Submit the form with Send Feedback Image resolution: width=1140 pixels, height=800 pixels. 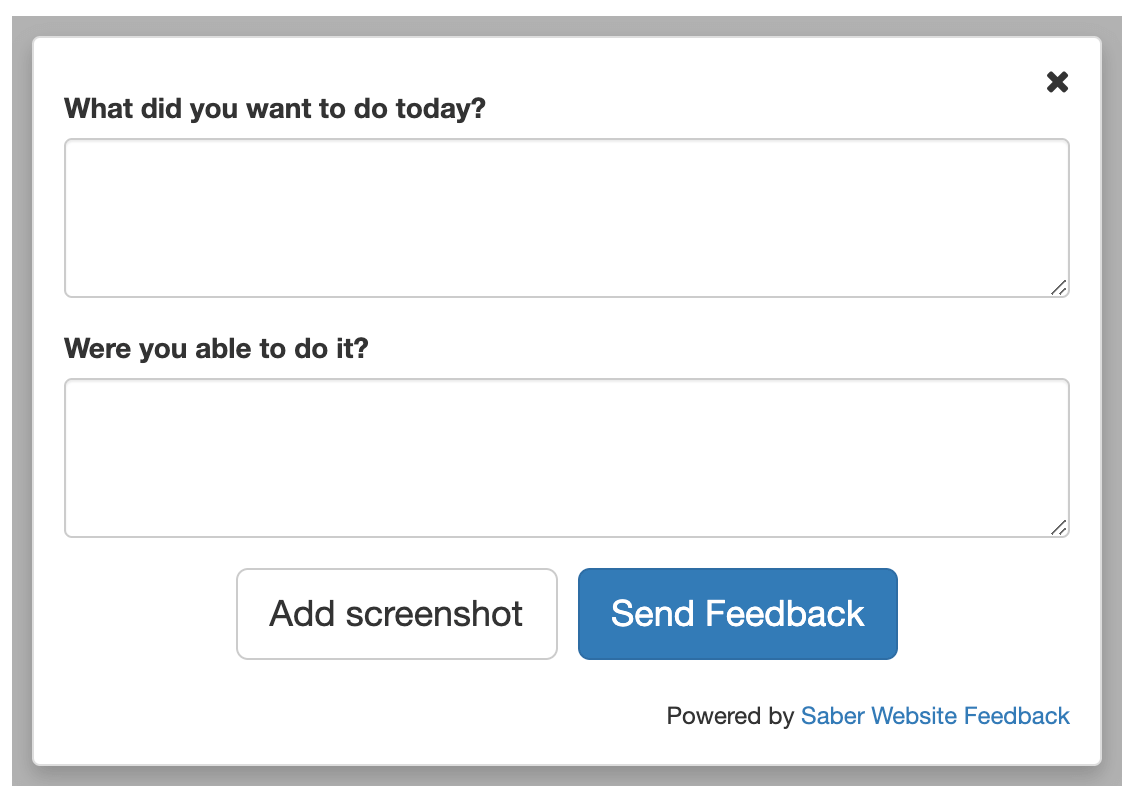click(x=737, y=614)
